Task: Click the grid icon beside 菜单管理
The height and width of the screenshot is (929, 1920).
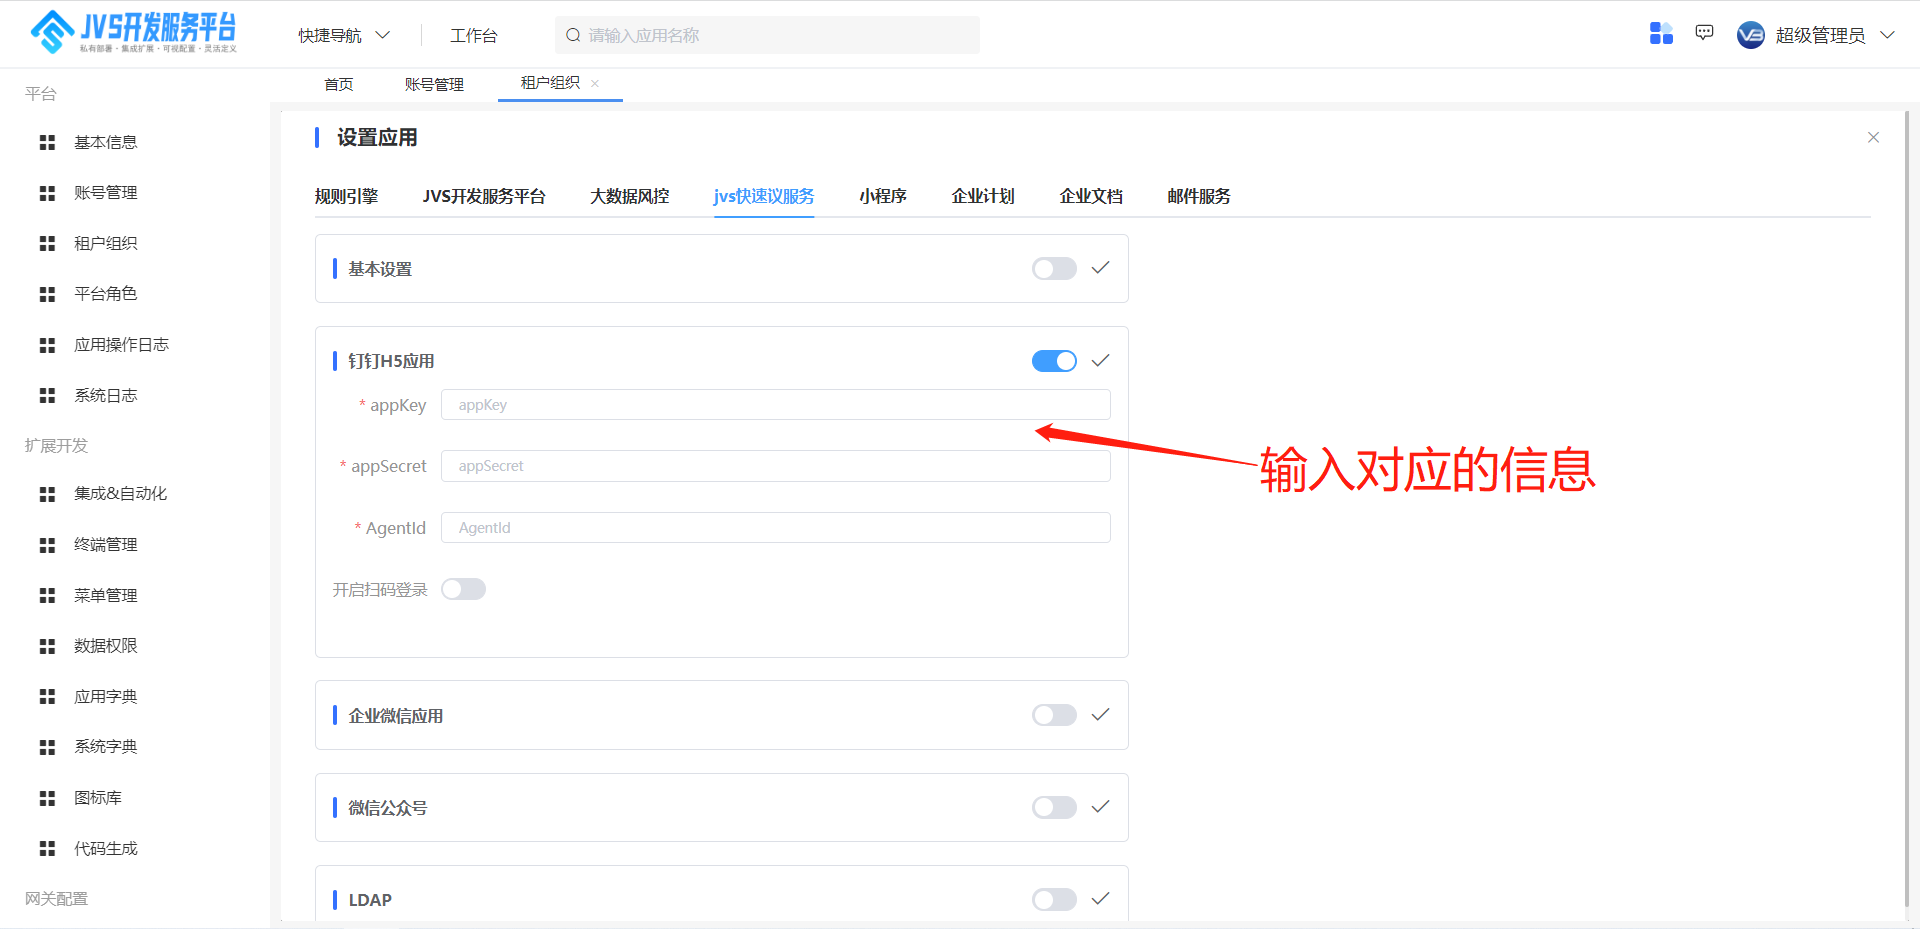Action: 47,595
